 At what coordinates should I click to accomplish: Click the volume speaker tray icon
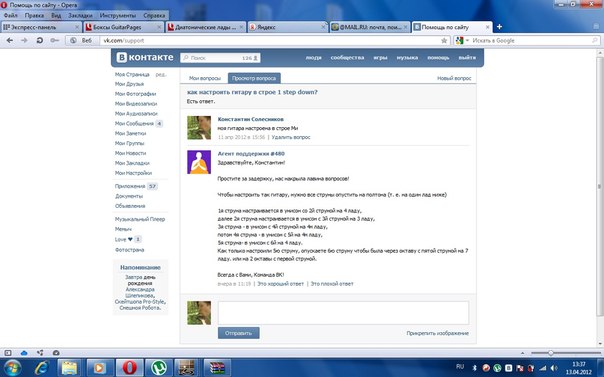(554, 368)
